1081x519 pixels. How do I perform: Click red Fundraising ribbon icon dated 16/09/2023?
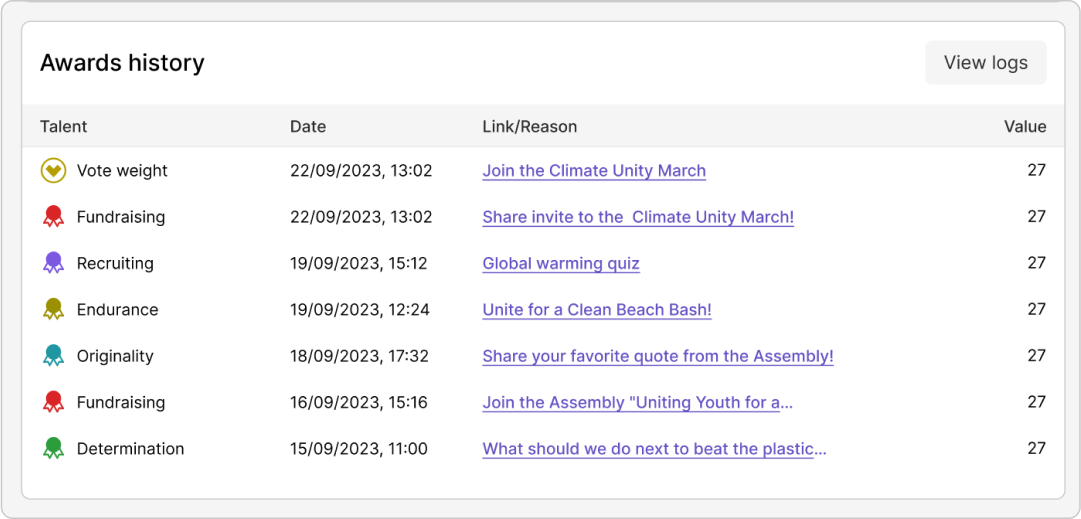(x=53, y=403)
